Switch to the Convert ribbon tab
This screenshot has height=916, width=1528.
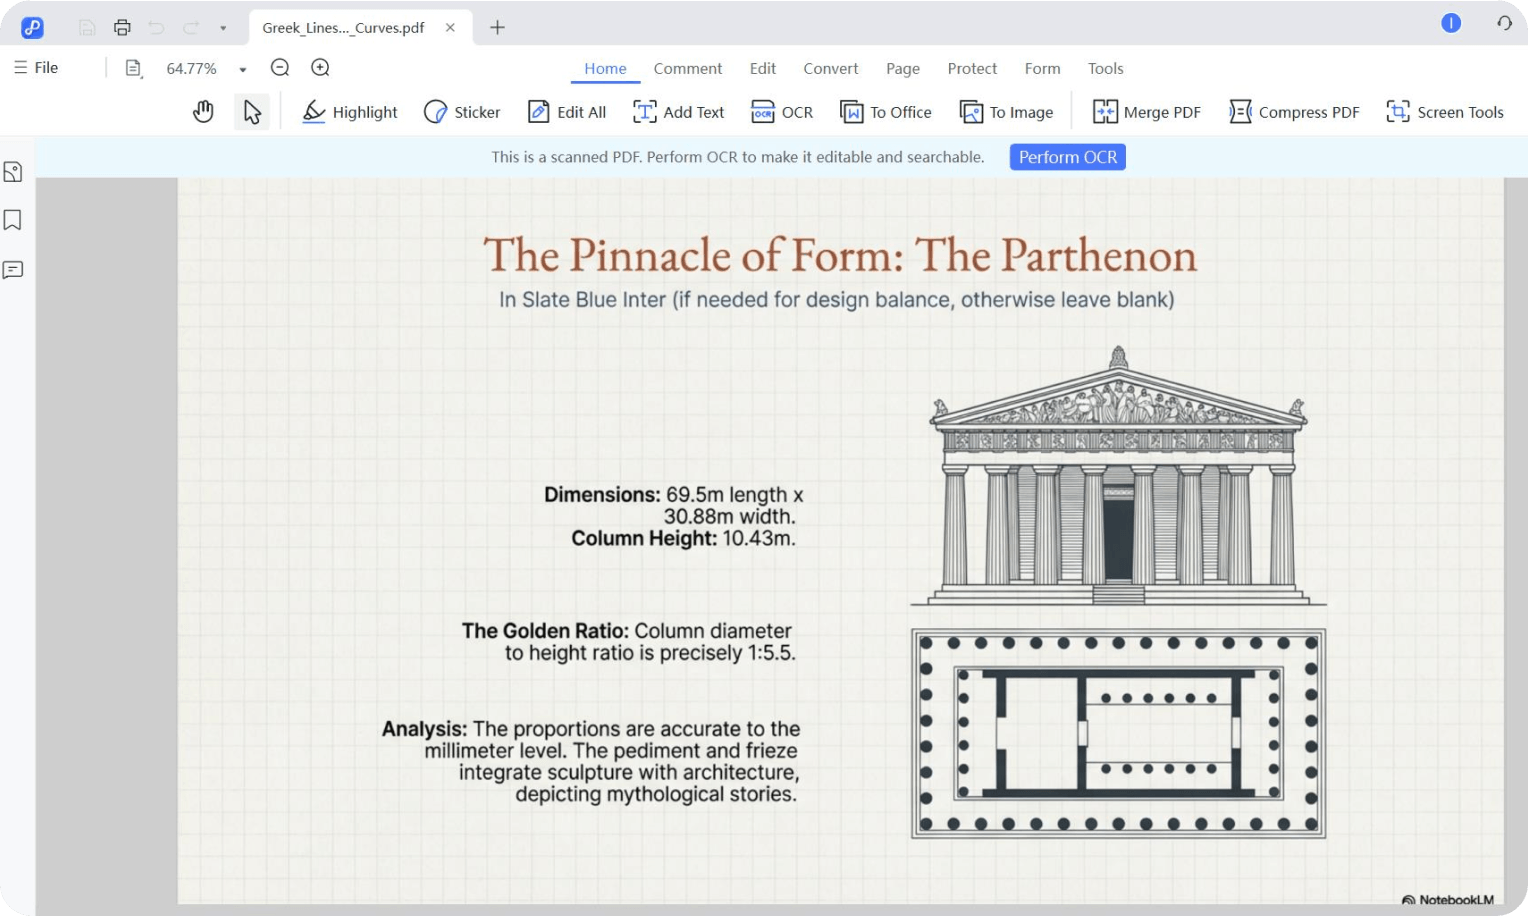pyautogui.click(x=830, y=68)
